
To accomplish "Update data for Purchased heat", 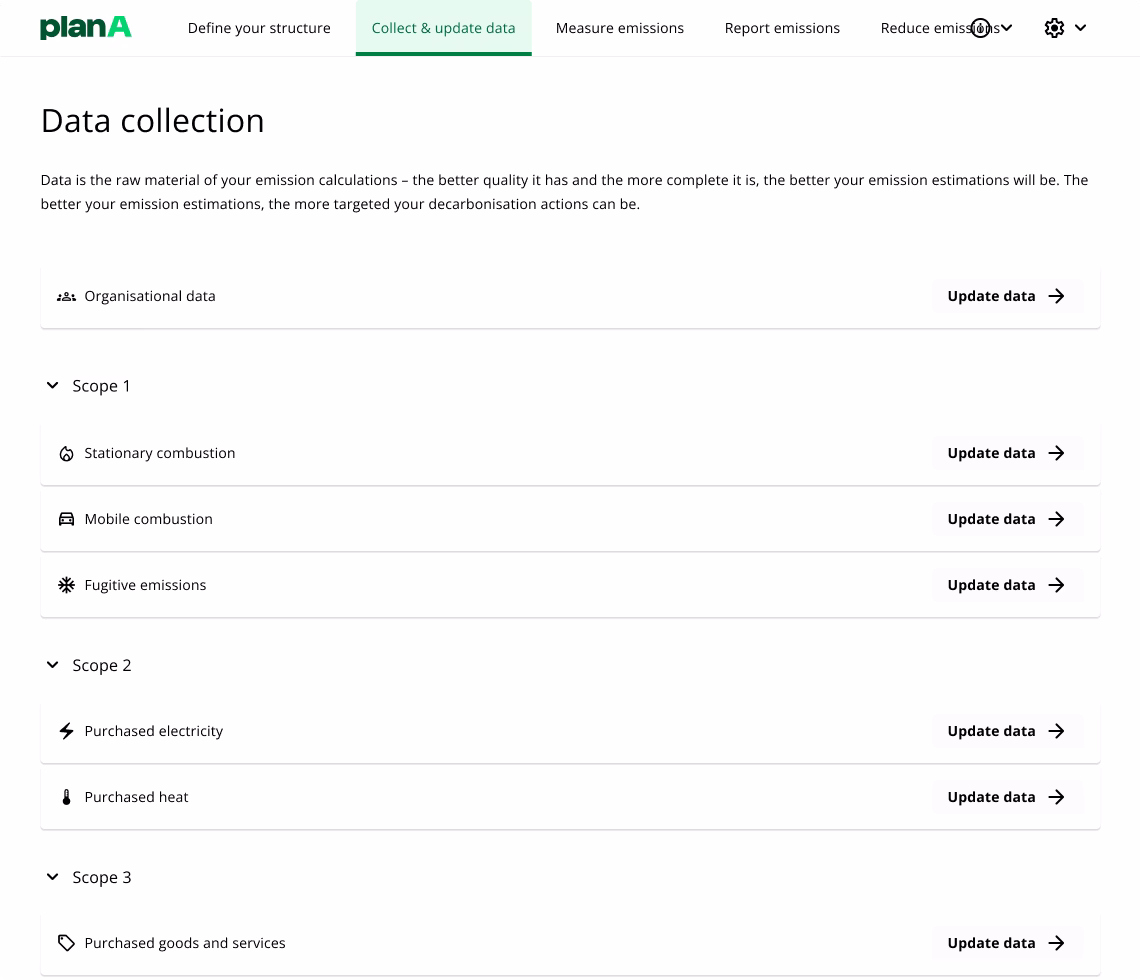I will point(1007,797).
